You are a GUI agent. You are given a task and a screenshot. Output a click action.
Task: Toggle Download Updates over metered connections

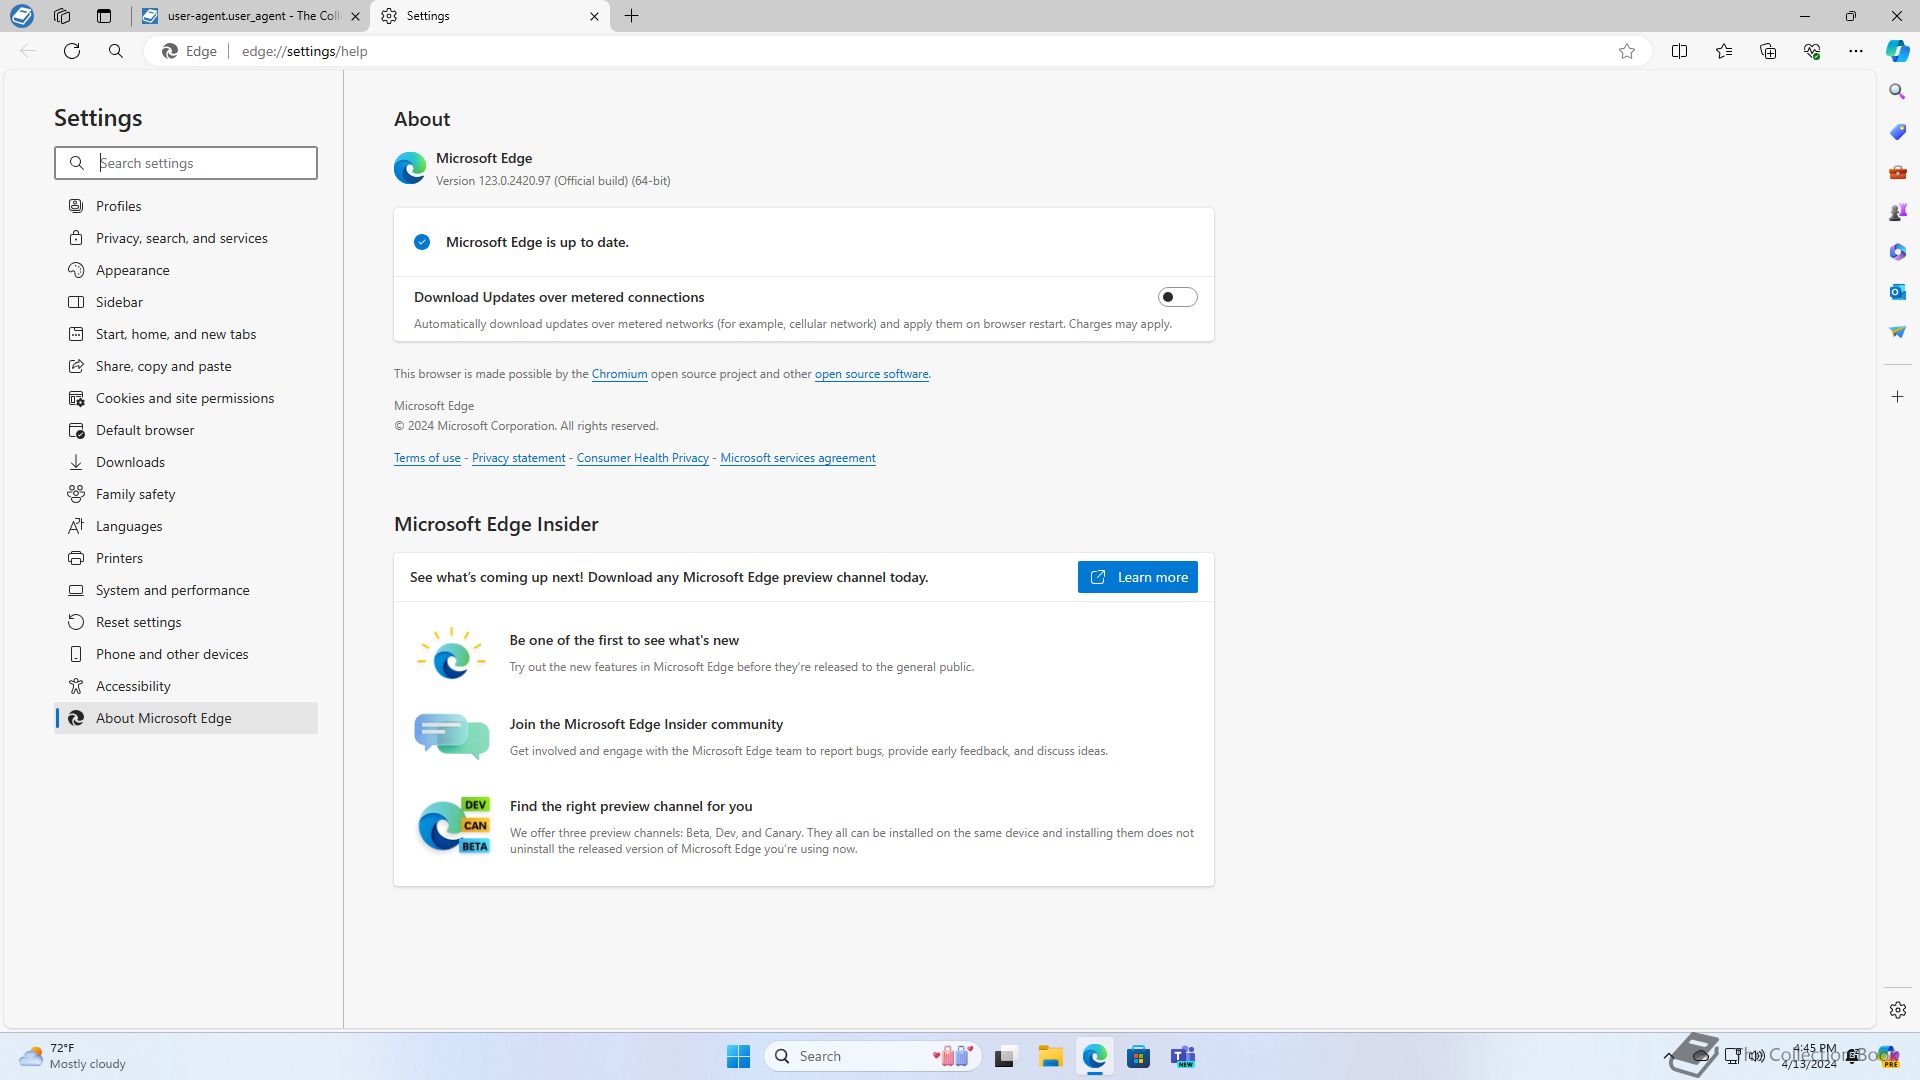(1177, 297)
